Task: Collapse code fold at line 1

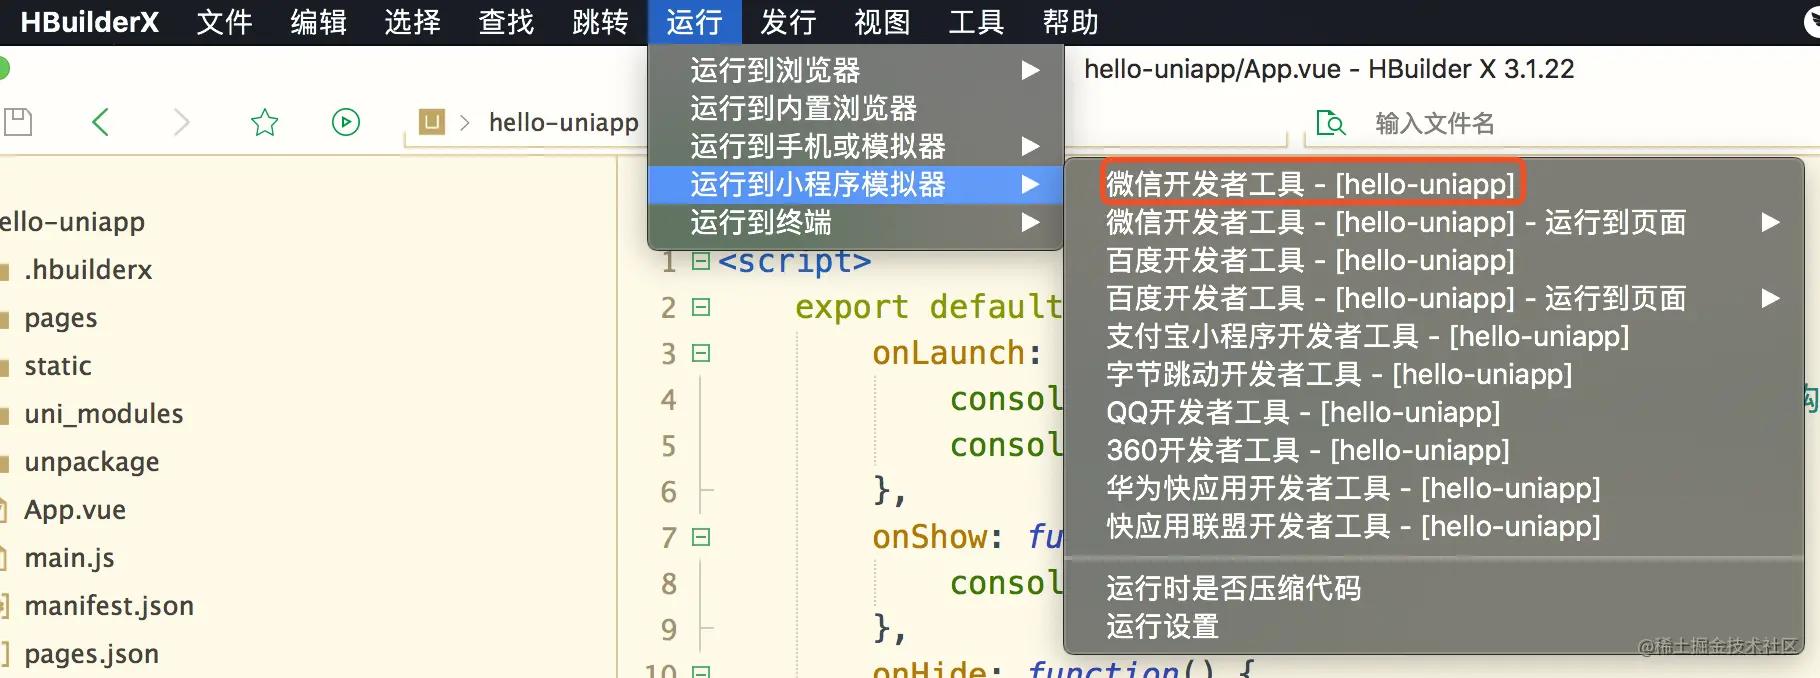Action: pyautogui.click(x=701, y=261)
